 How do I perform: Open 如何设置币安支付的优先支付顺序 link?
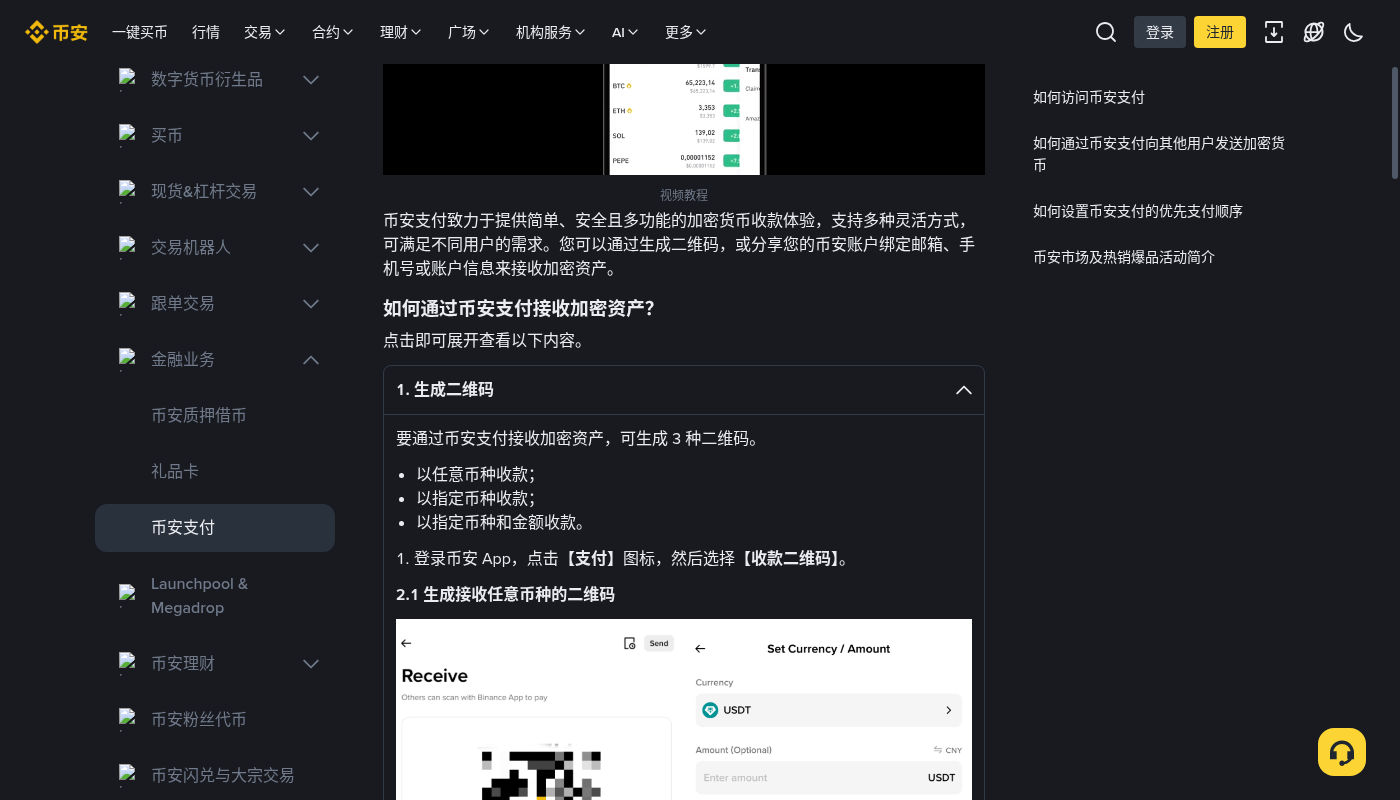[x=1138, y=211]
